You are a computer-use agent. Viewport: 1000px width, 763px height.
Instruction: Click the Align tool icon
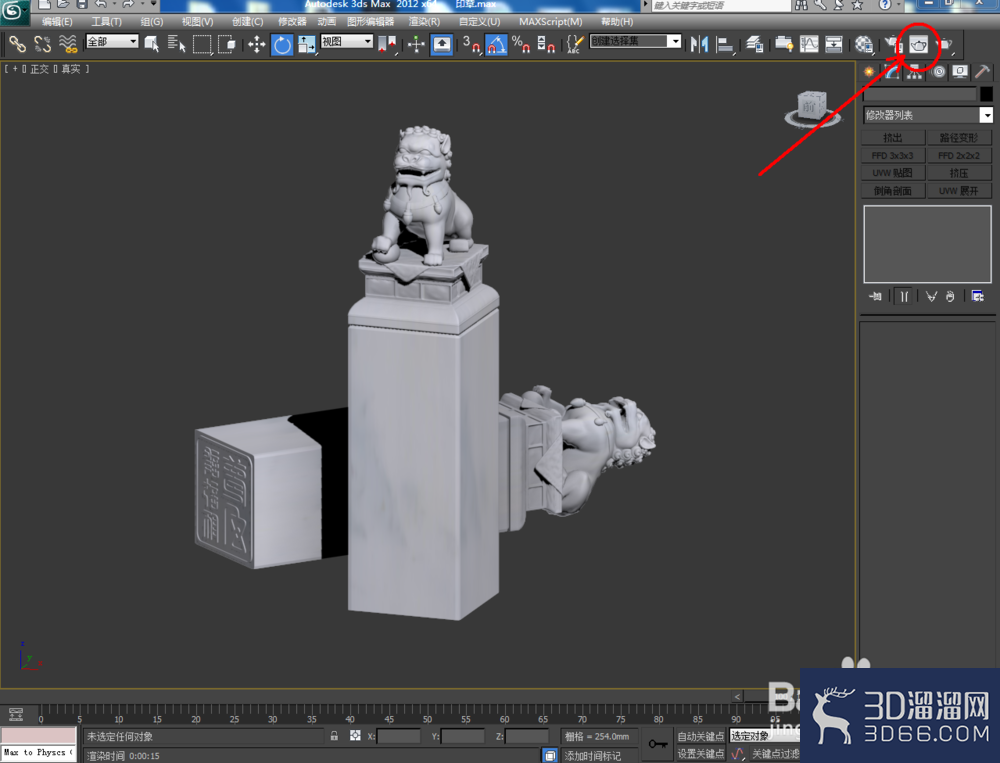click(724, 44)
